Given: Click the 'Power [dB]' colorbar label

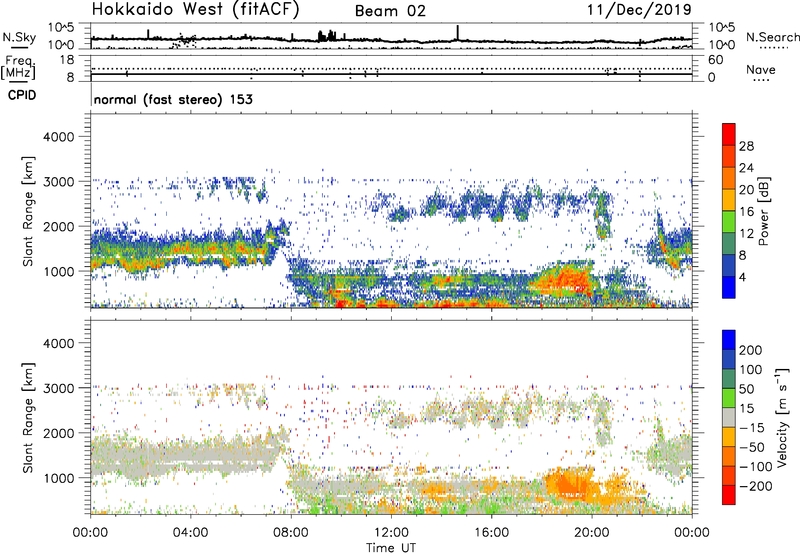Looking at the screenshot, I should (x=764, y=211).
